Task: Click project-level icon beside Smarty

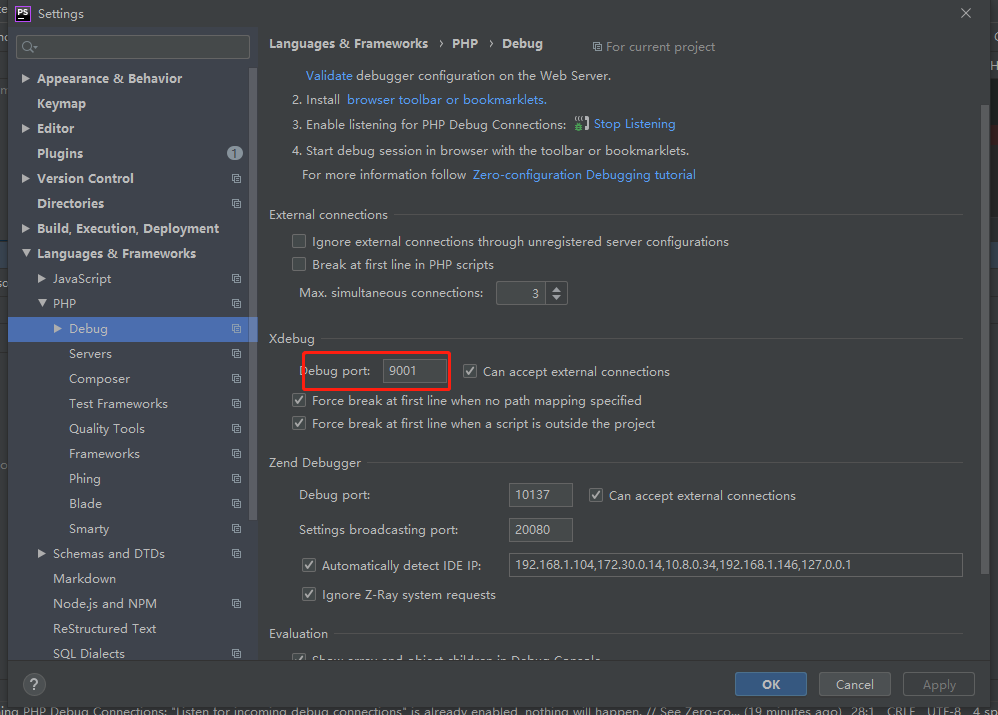Action: (236, 528)
